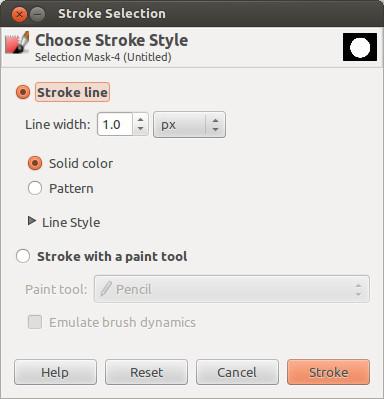The image size is (384, 399).
Task: Reset stroke settings with Reset button
Action: coord(146,372)
